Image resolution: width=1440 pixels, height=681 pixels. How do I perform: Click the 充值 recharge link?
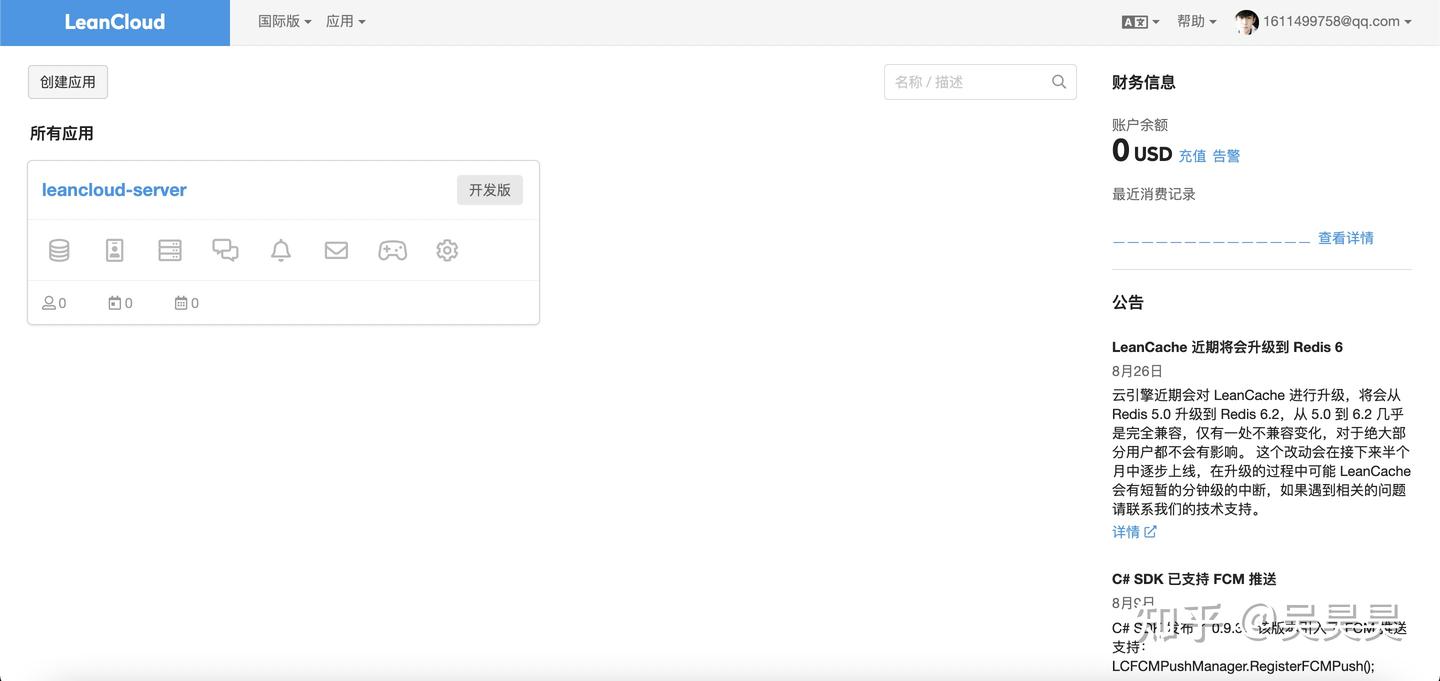point(1193,156)
